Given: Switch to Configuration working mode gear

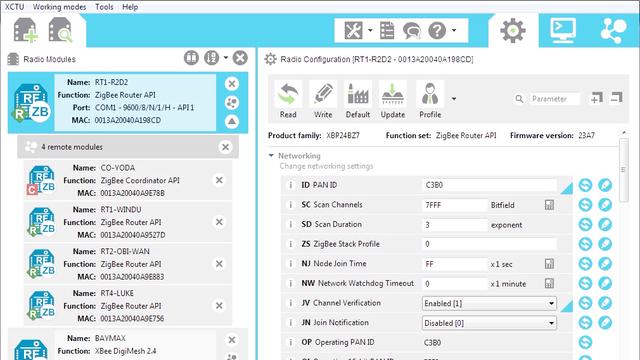Looking at the screenshot, I should point(513,31).
